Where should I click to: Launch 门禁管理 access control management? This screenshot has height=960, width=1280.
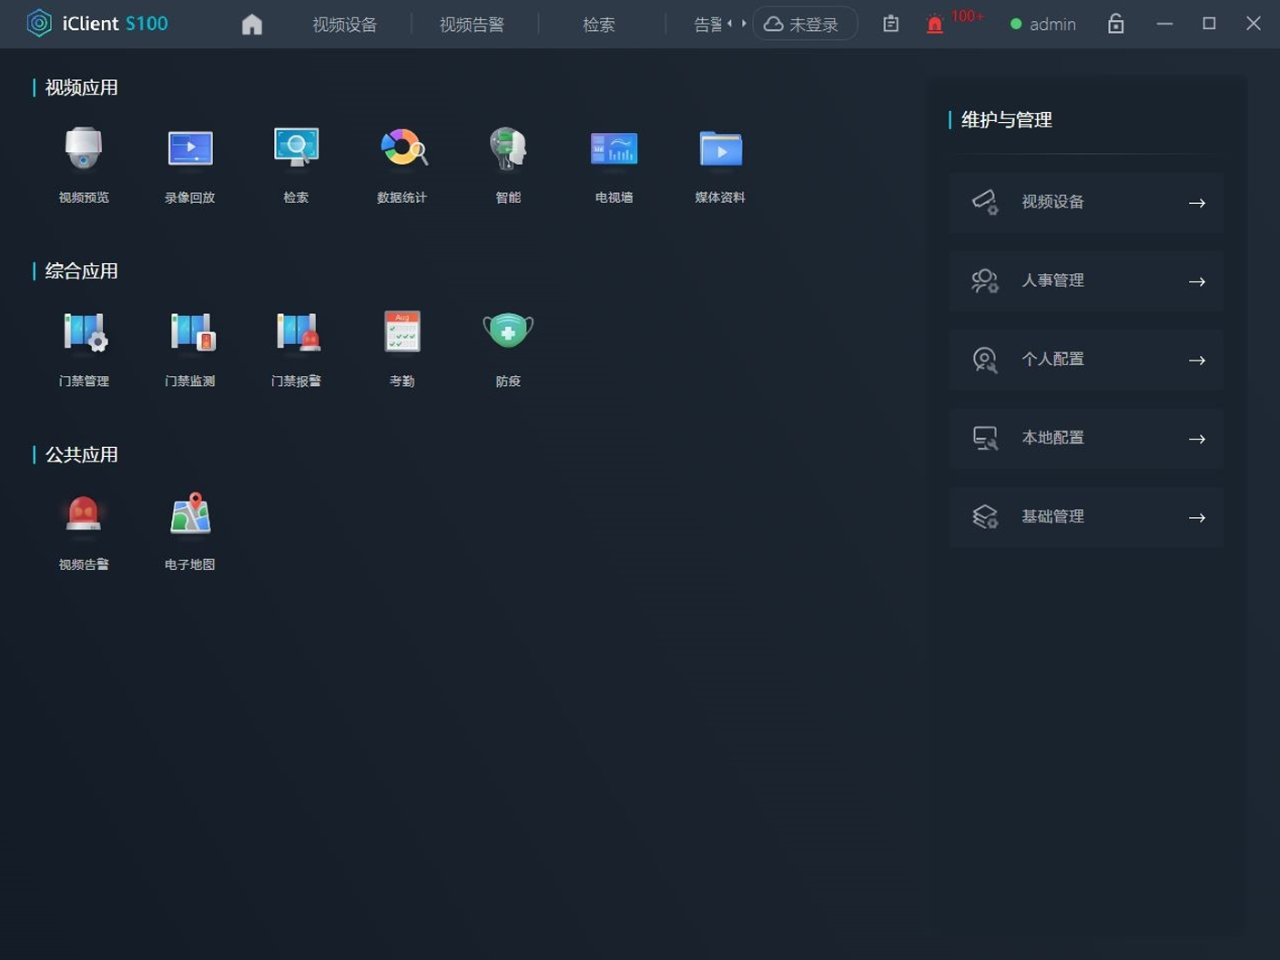pyautogui.click(x=83, y=333)
